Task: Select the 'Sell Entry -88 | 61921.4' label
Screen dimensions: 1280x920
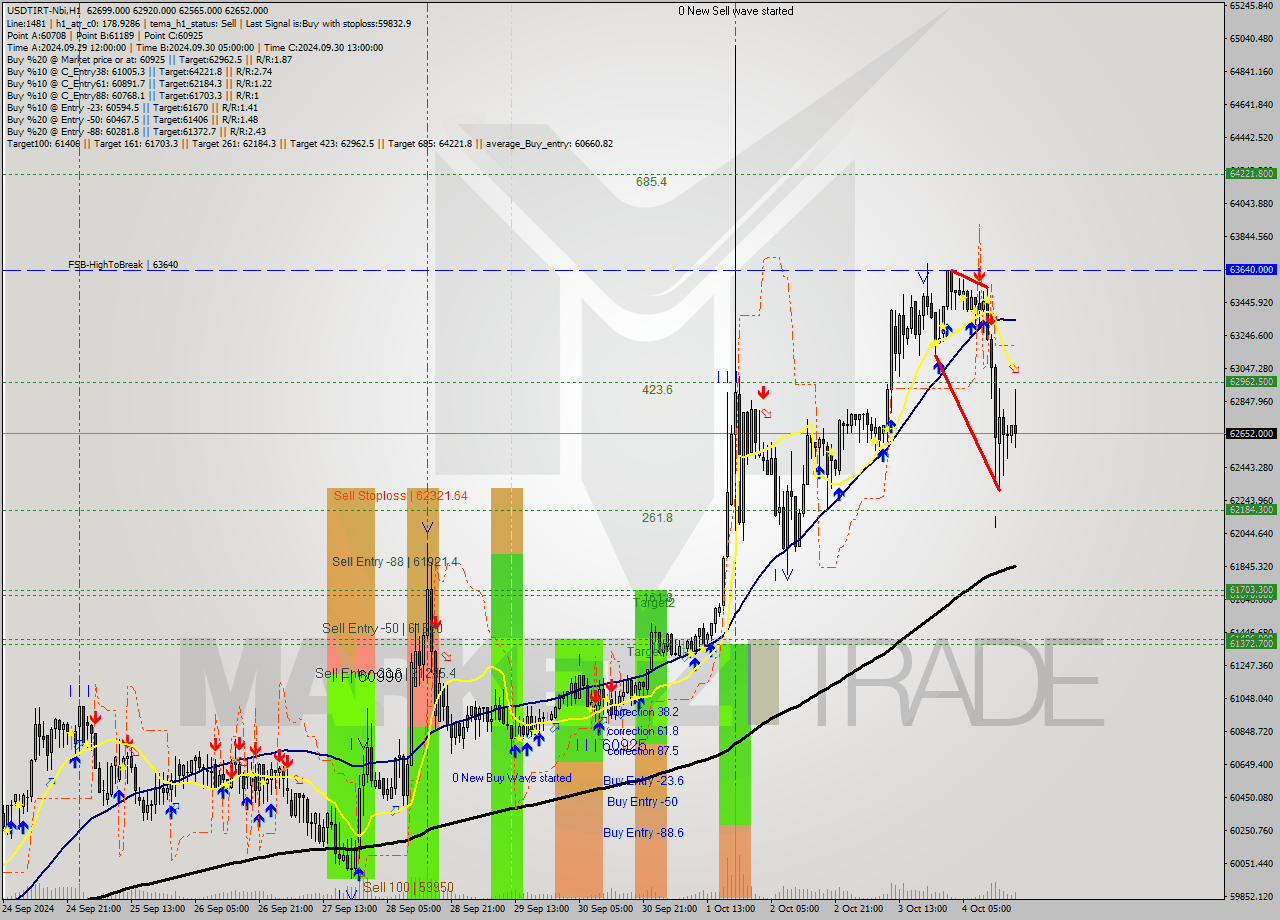Action: [395, 562]
